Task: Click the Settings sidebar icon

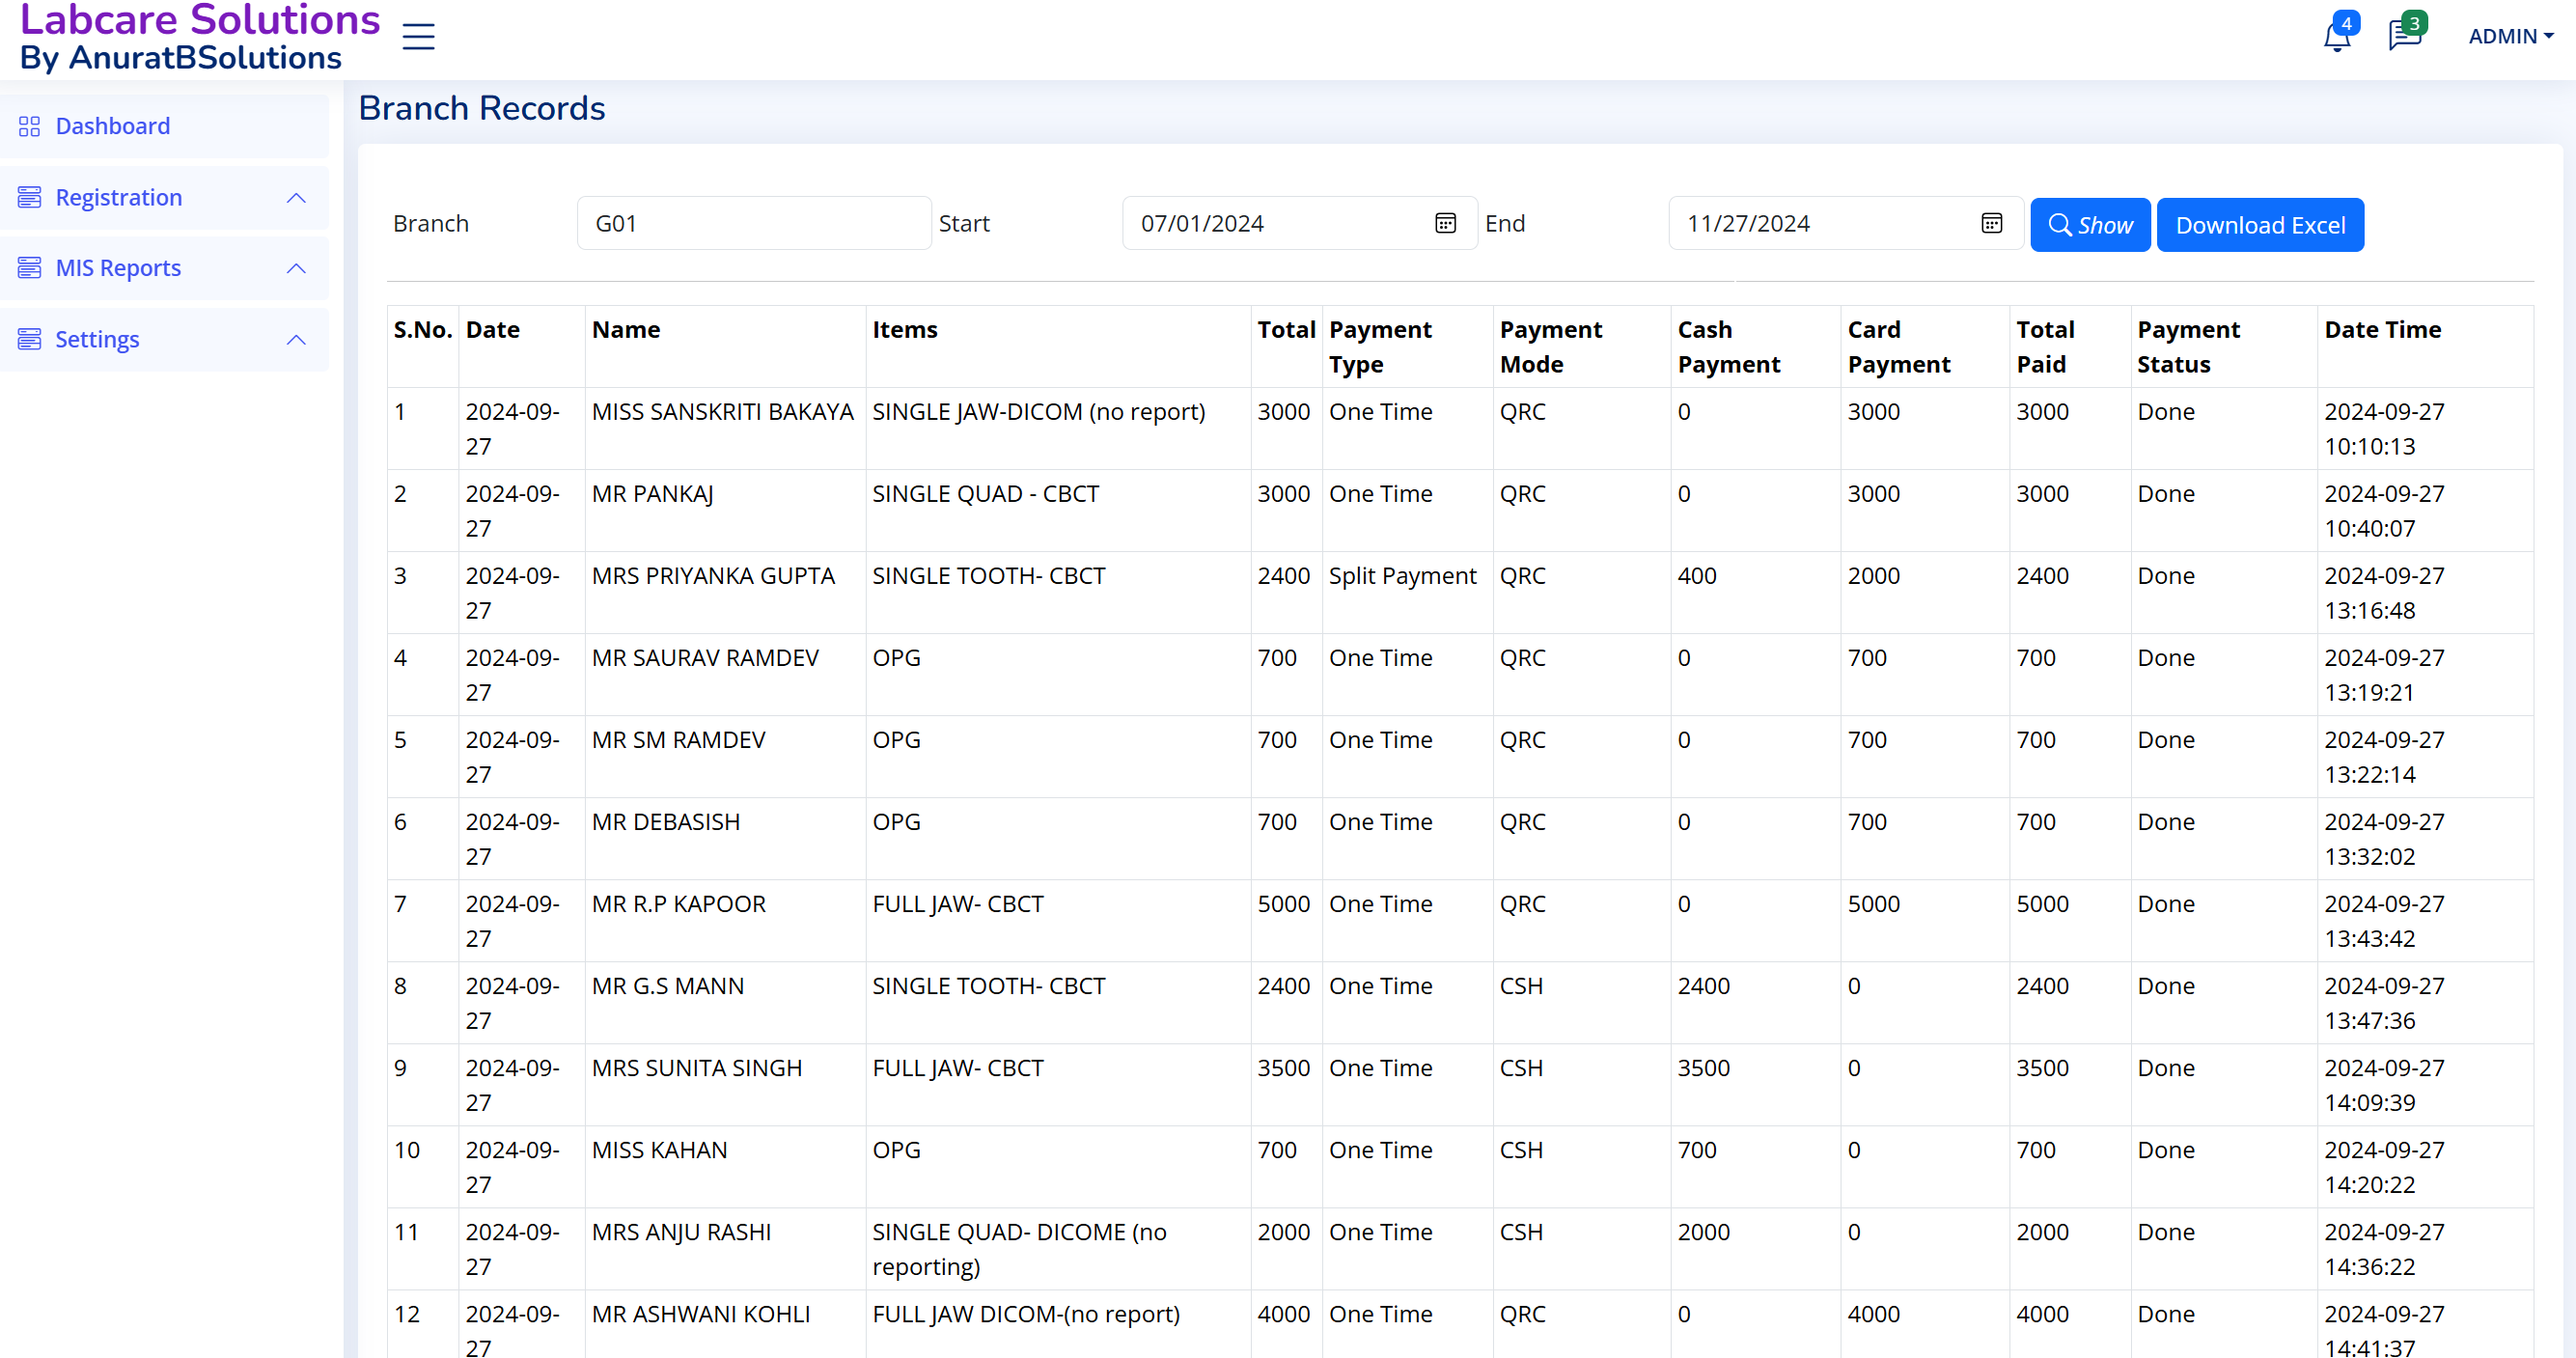Action: 29,339
